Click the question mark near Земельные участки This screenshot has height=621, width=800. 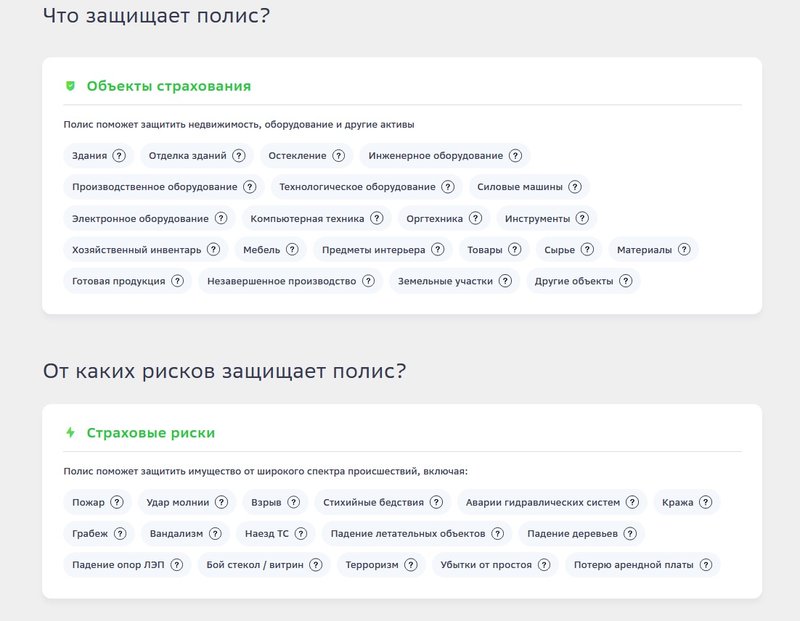505,281
